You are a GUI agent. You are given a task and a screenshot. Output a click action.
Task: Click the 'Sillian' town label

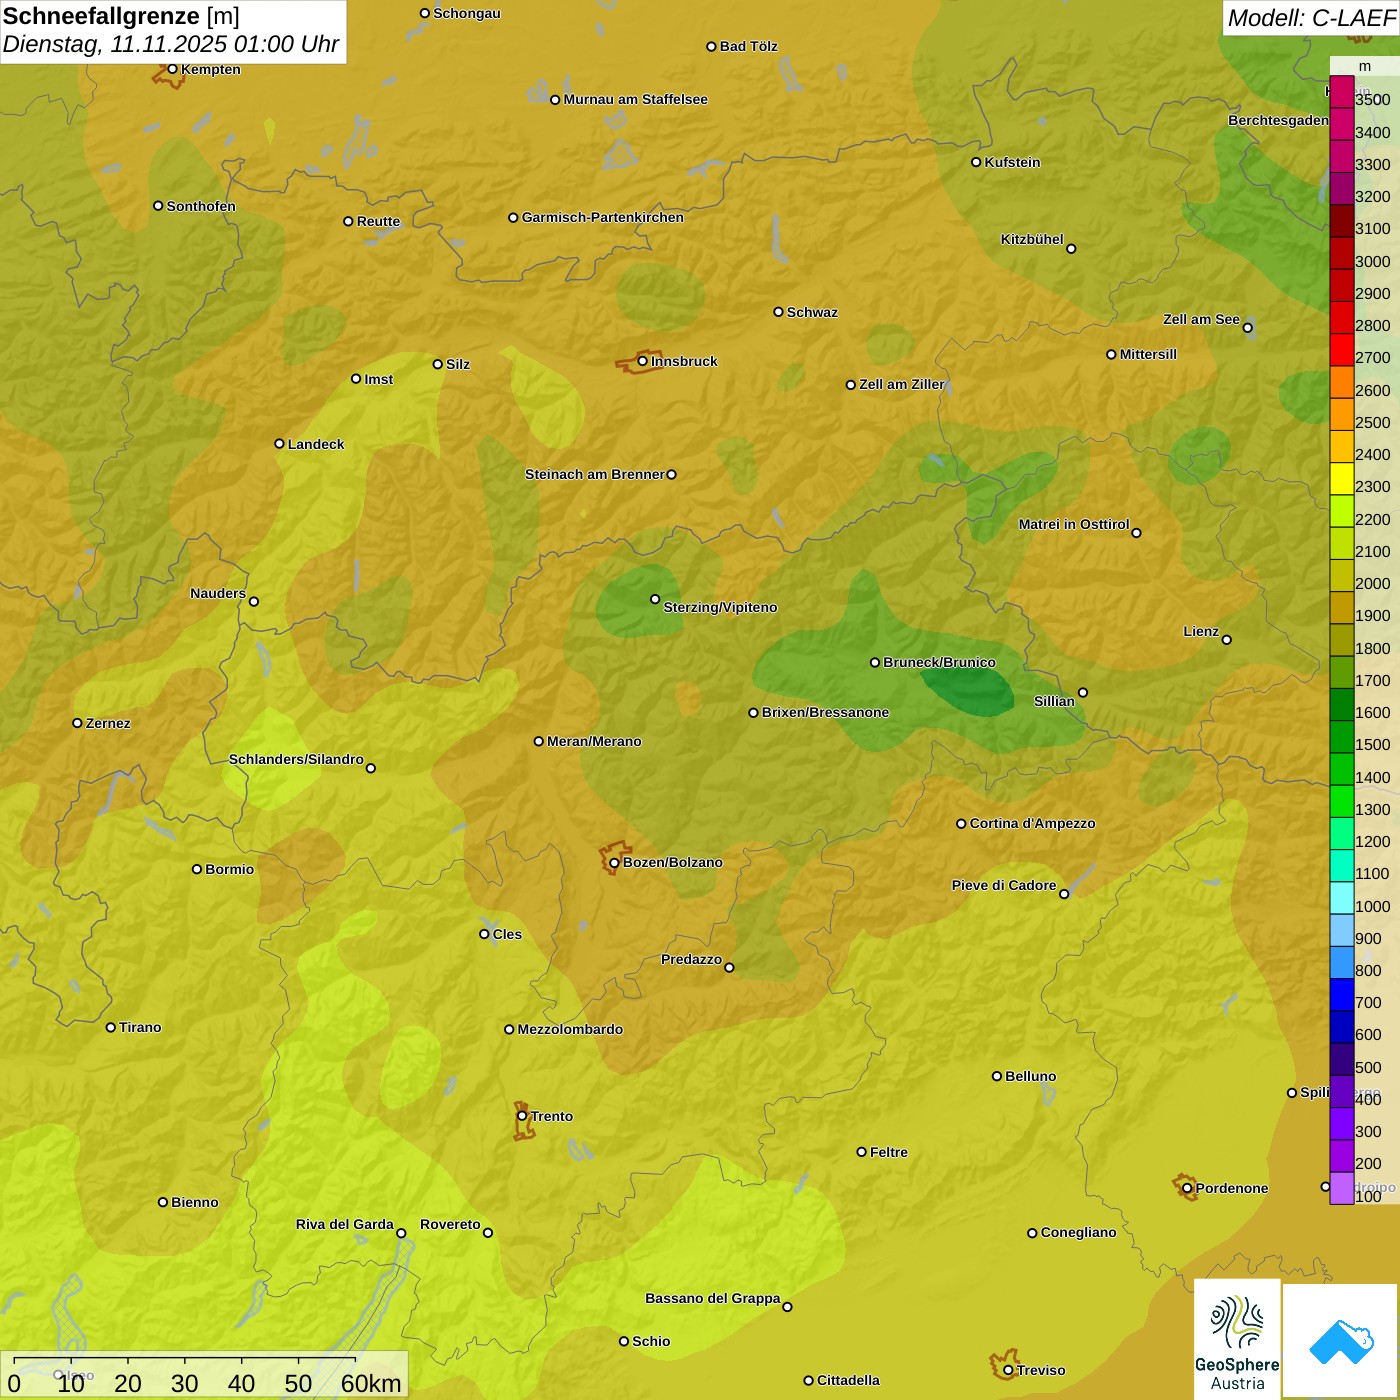pos(1054,701)
